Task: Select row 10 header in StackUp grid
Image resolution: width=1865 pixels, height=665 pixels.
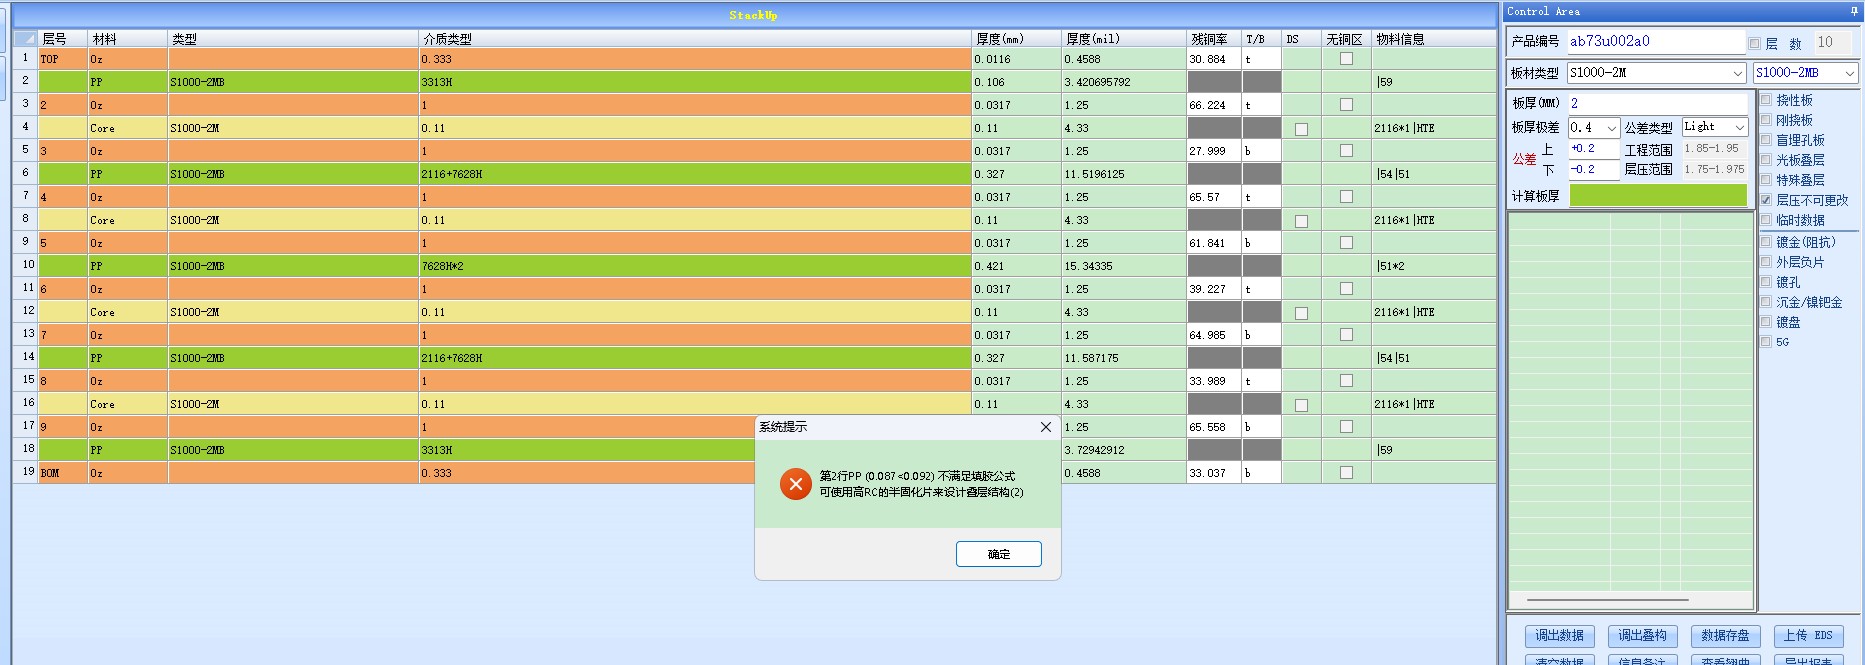Action: tap(25, 265)
